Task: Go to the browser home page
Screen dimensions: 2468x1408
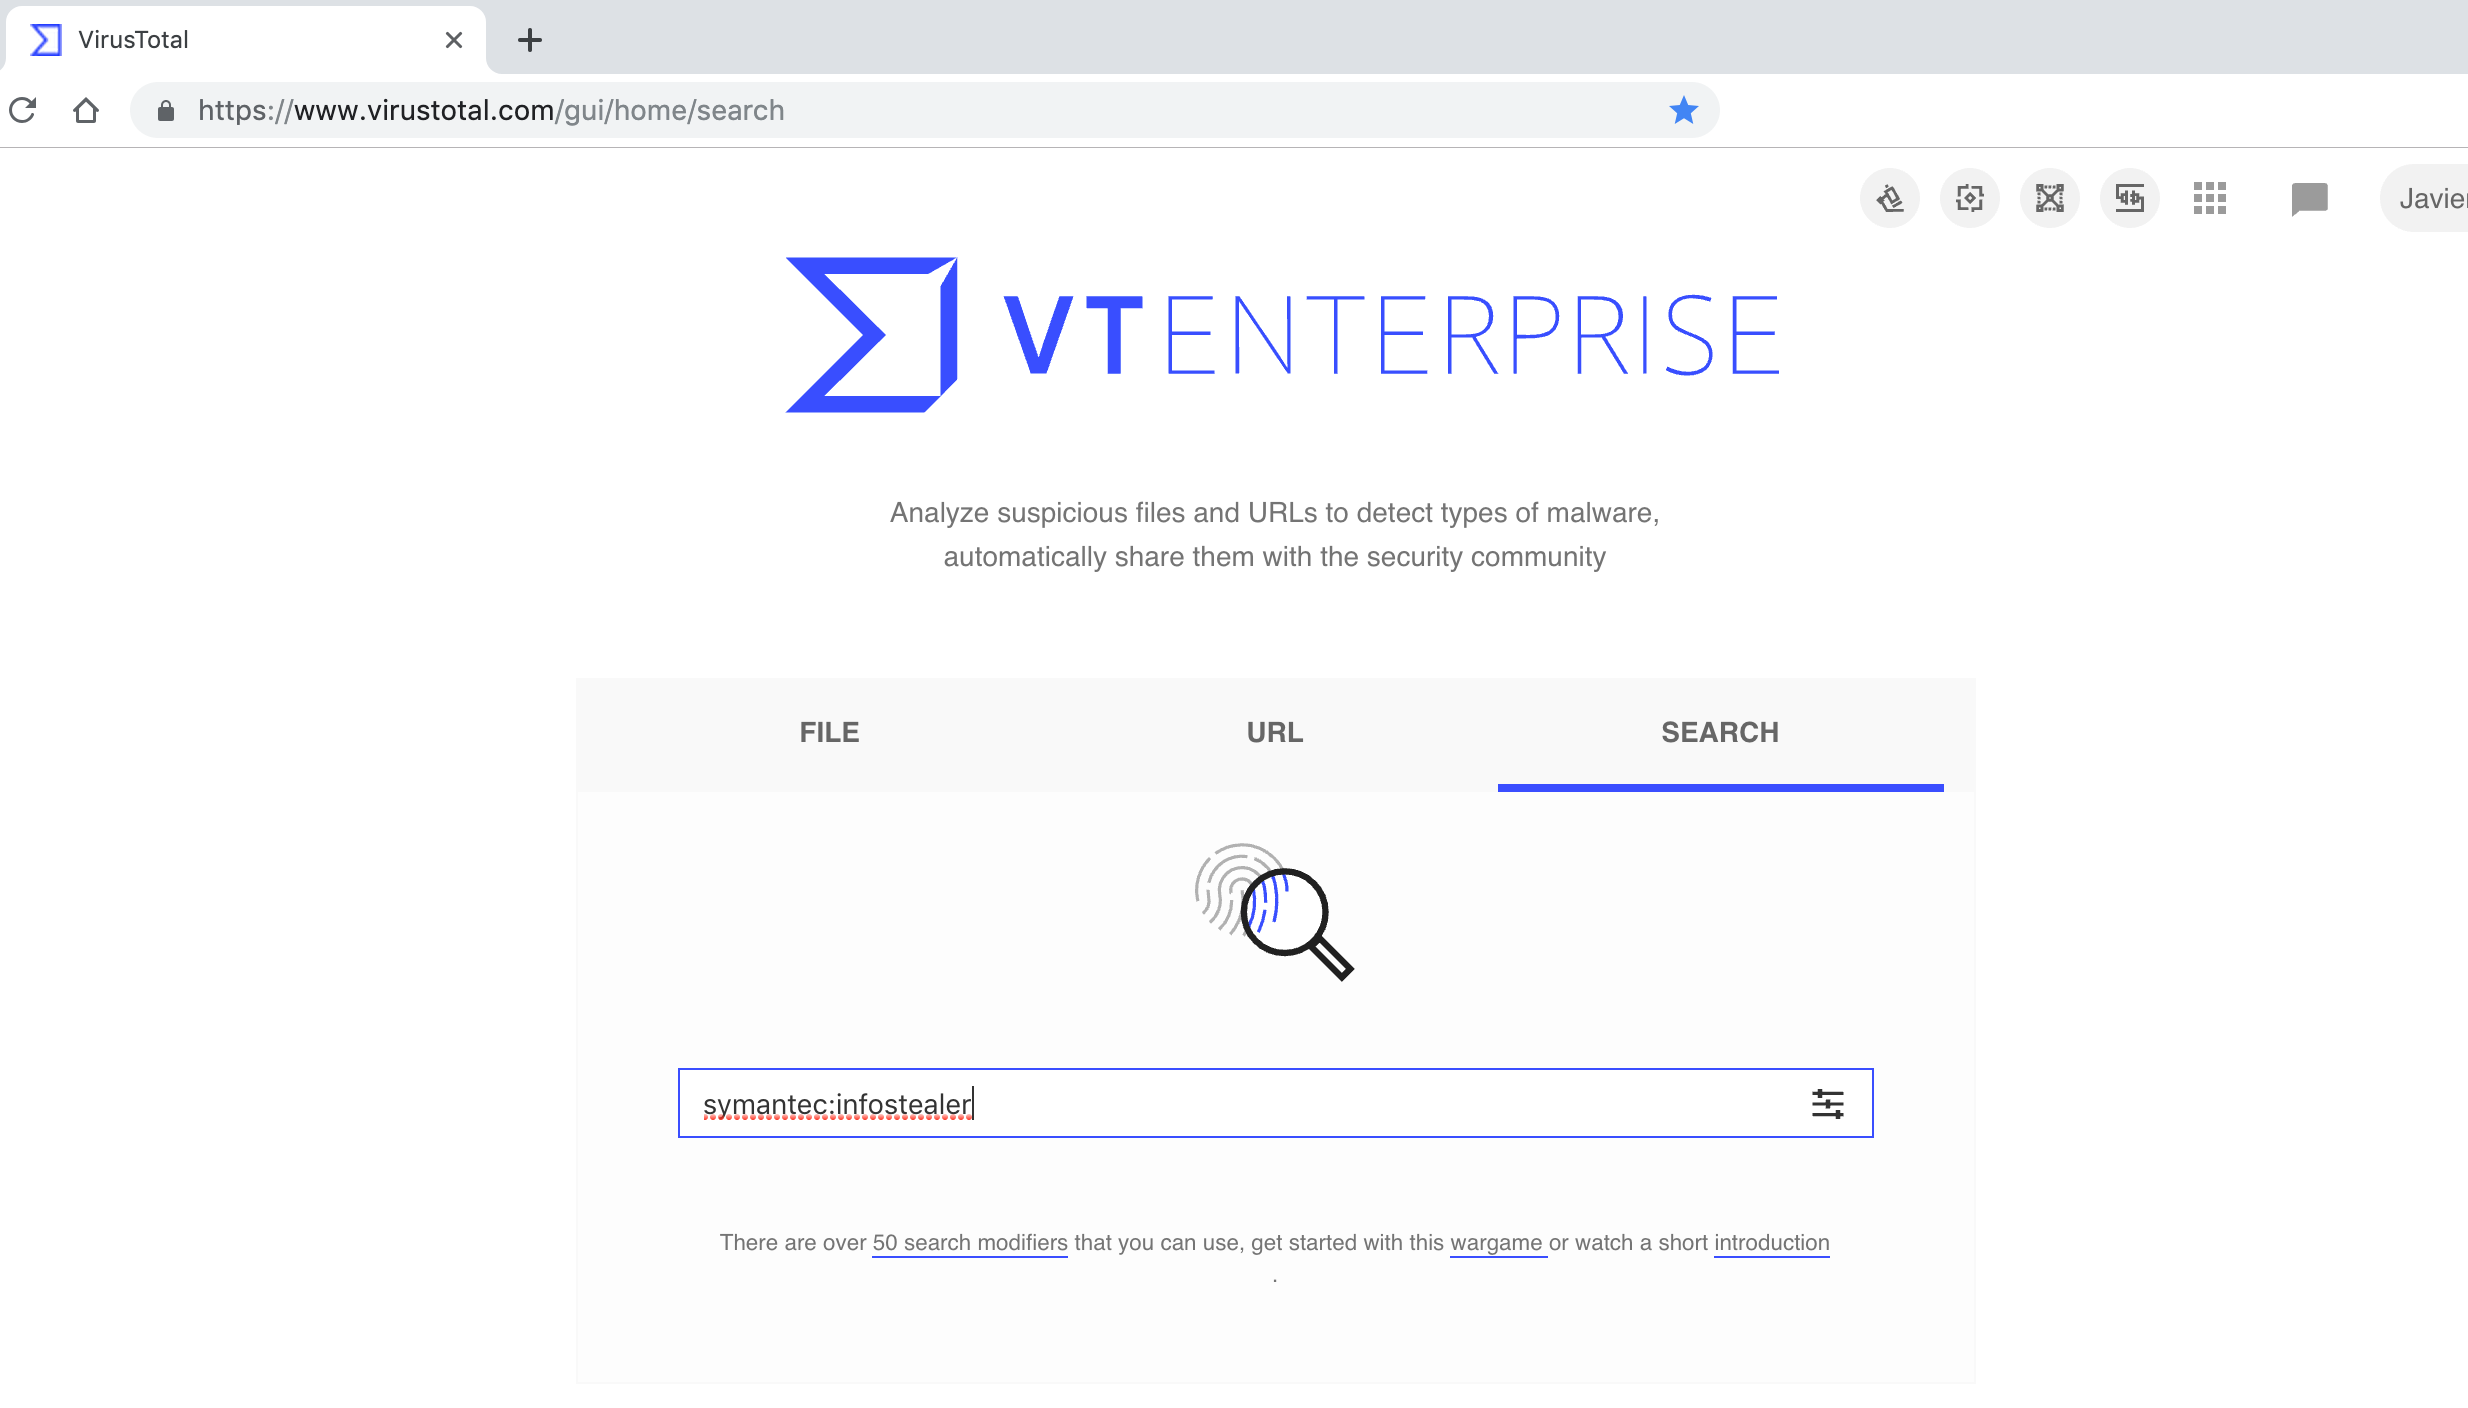Action: [86, 110]
